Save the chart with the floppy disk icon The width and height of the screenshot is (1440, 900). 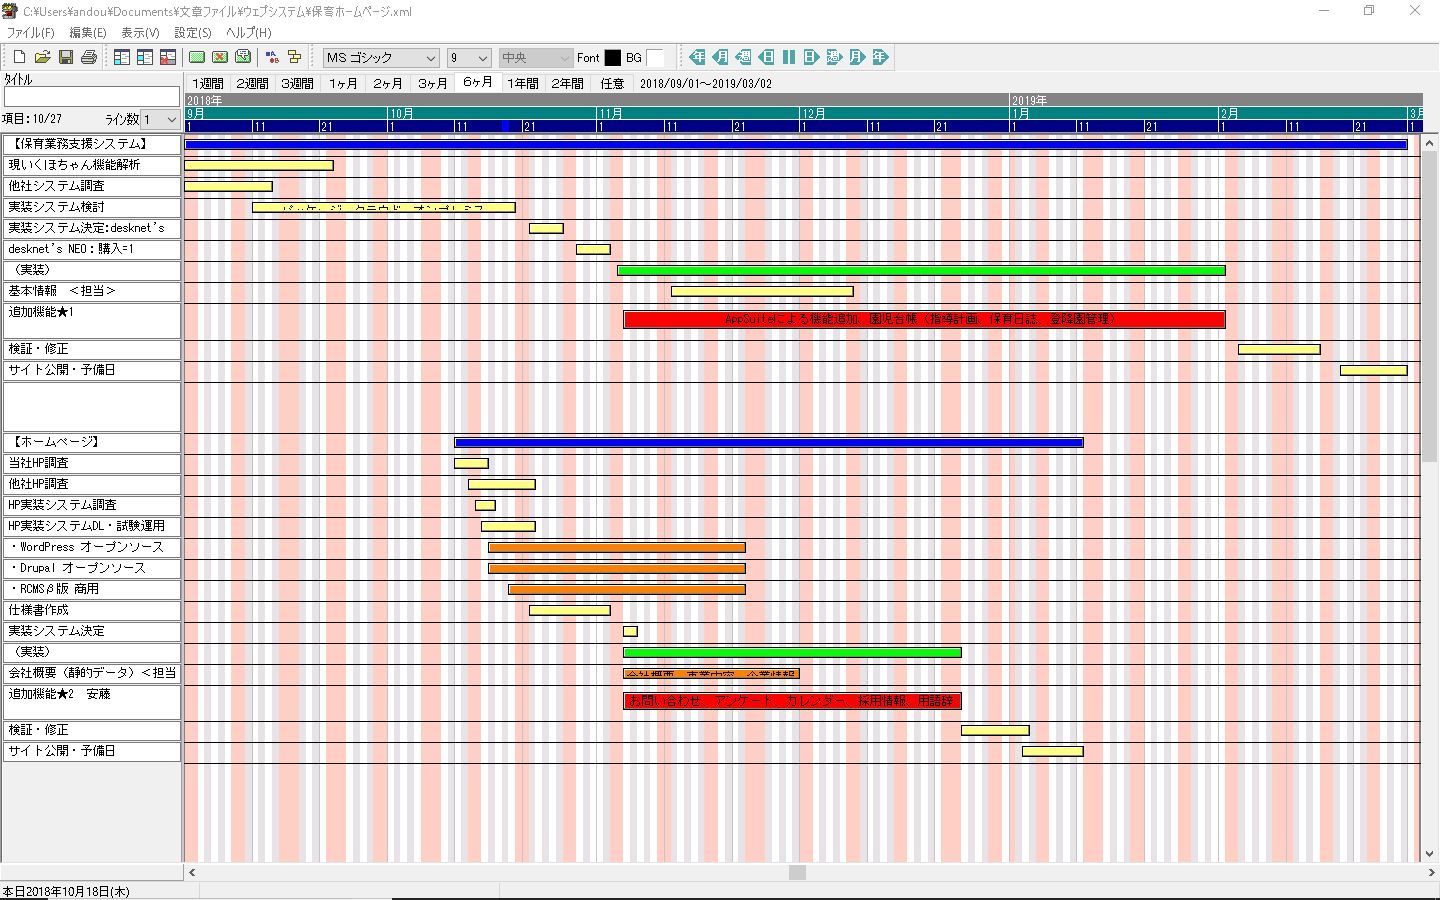(65, 57)
